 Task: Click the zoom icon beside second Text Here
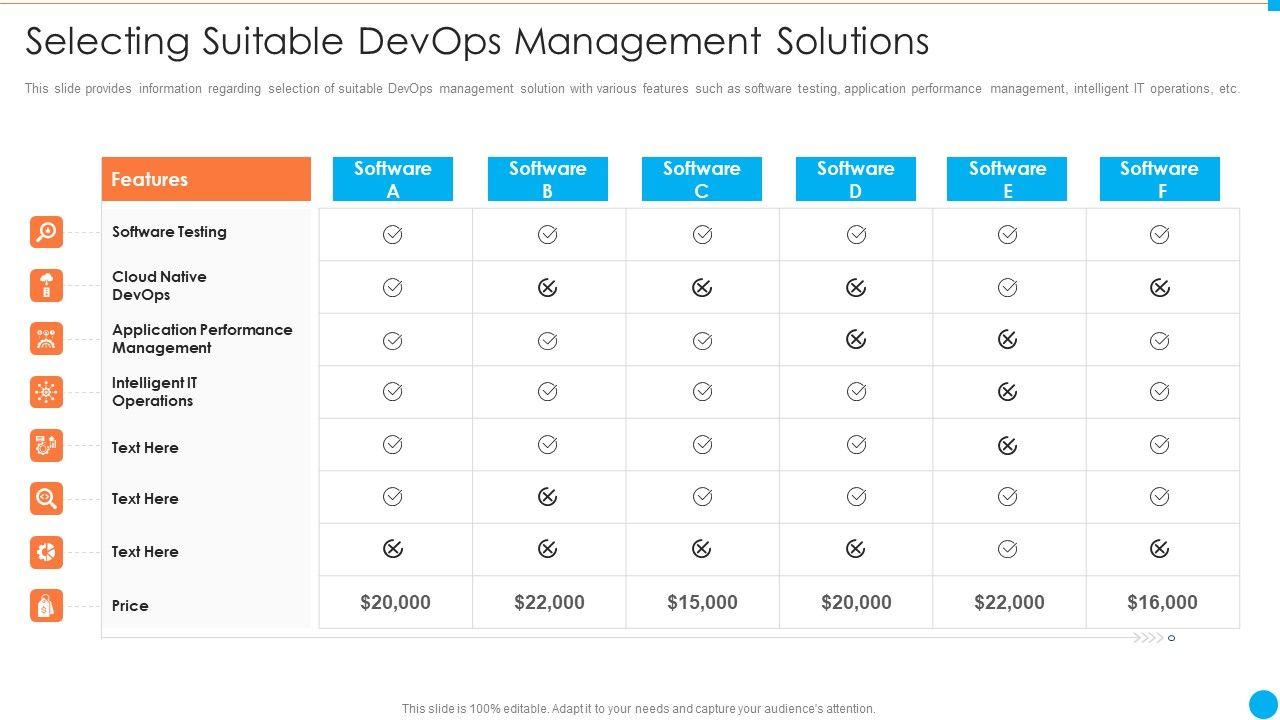[46, 498]
